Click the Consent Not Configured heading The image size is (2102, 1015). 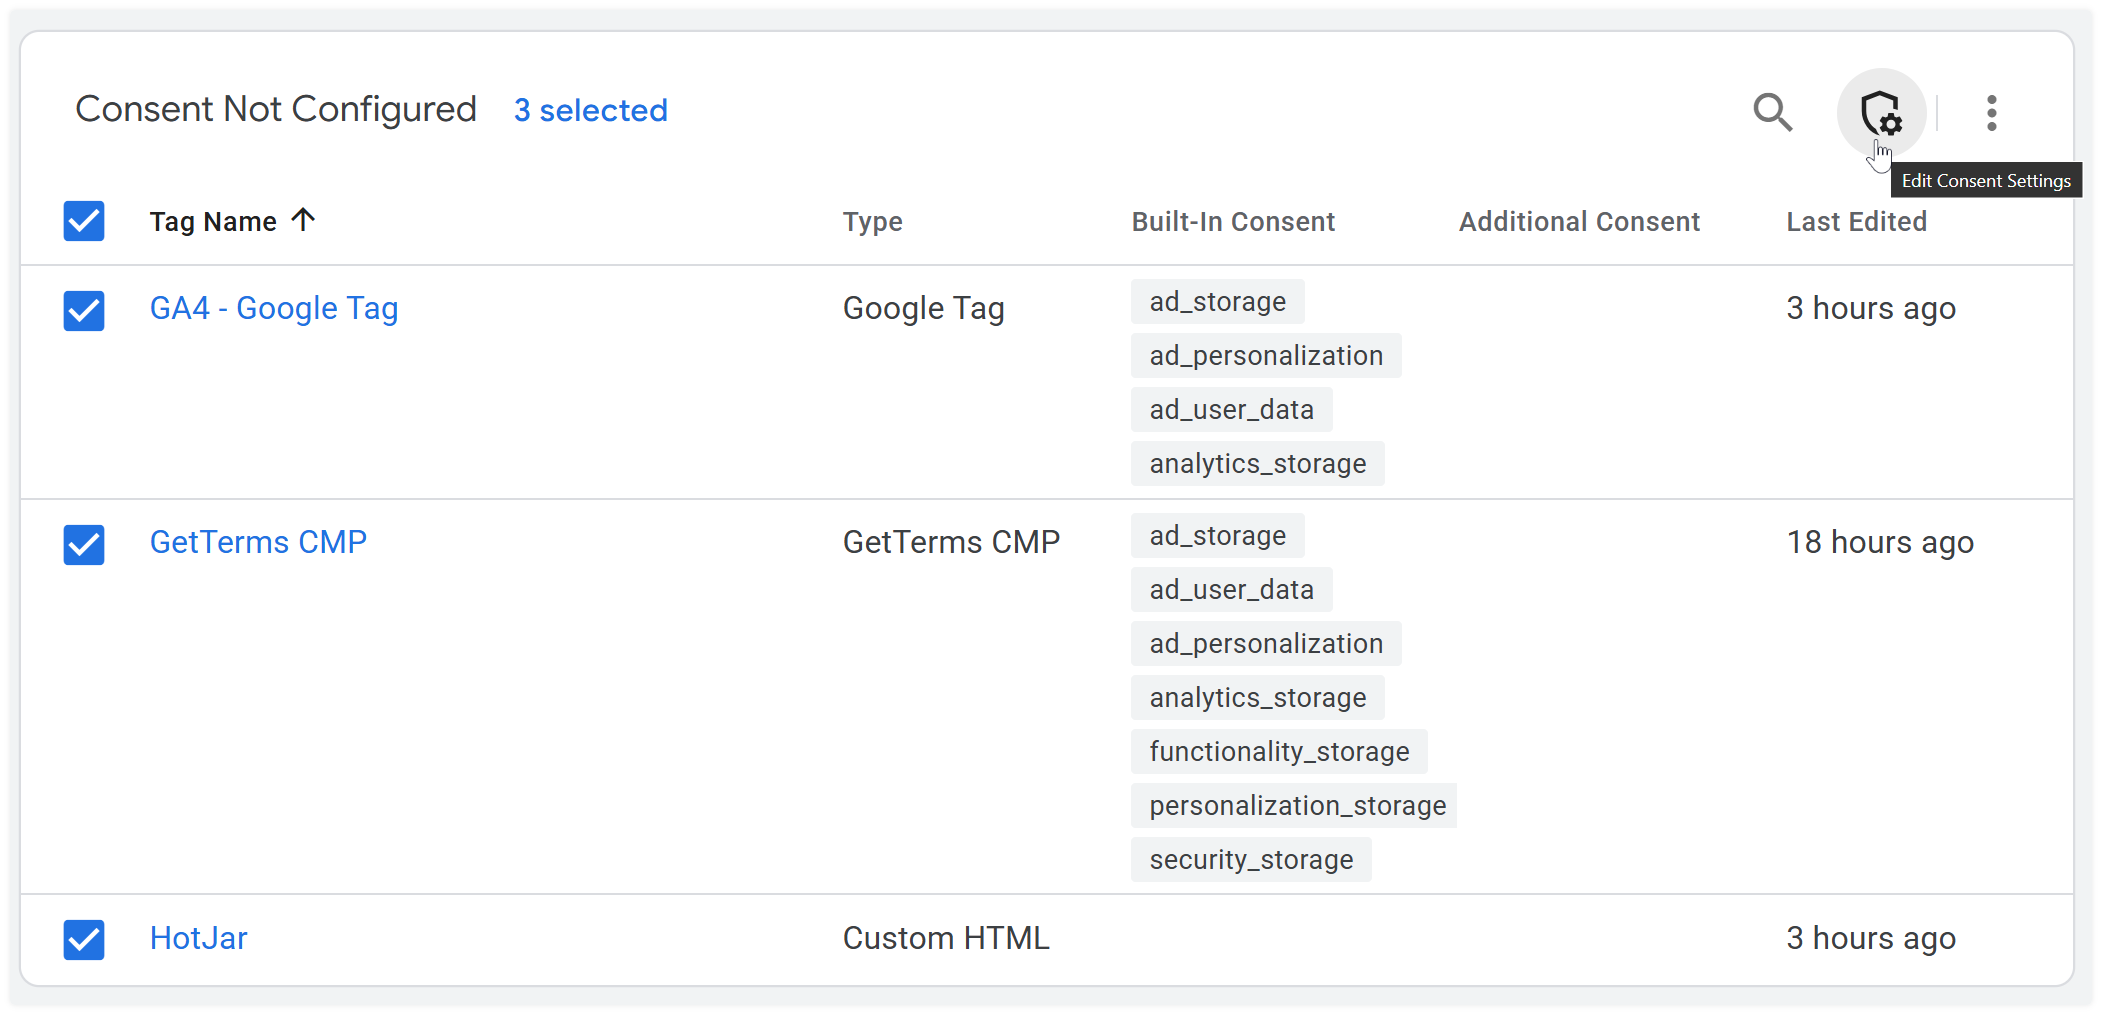pos(276,109)
